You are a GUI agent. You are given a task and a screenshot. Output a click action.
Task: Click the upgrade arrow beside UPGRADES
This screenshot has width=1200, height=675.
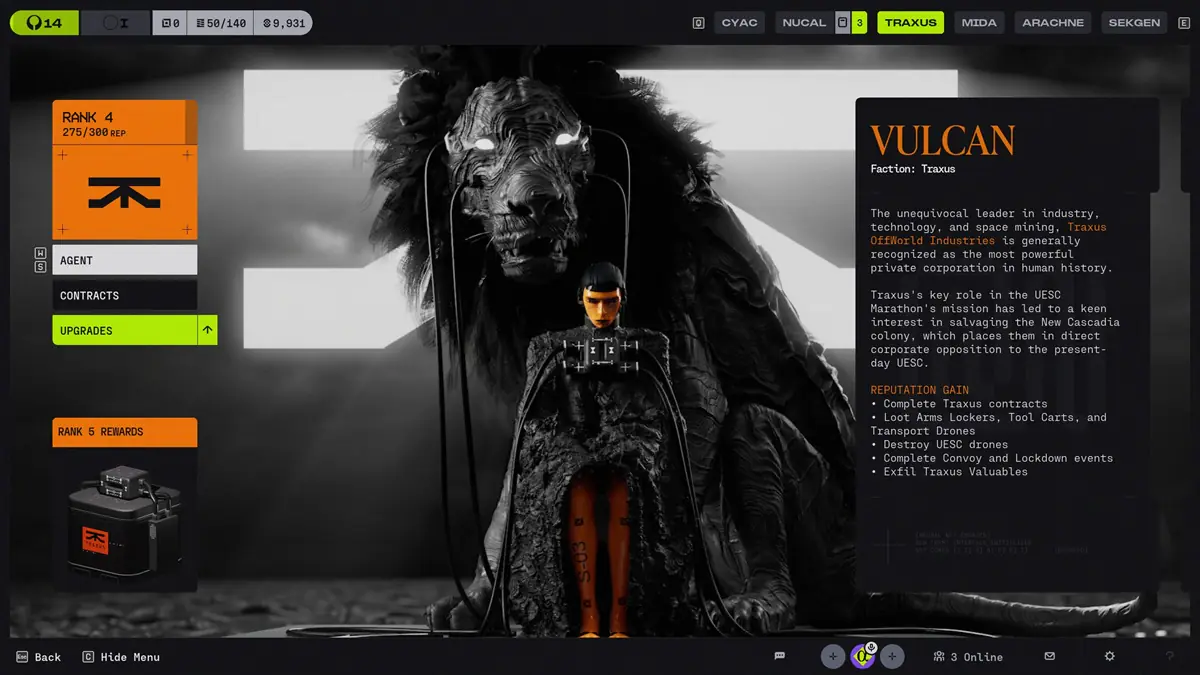point(207,330)
